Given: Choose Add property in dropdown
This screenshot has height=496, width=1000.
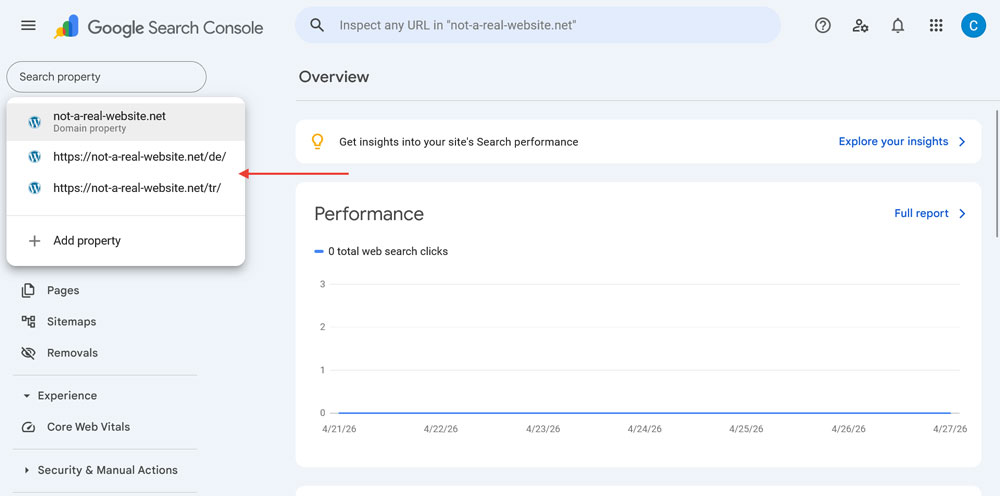Looking at the screenshot, I should (x=126, y=241).
